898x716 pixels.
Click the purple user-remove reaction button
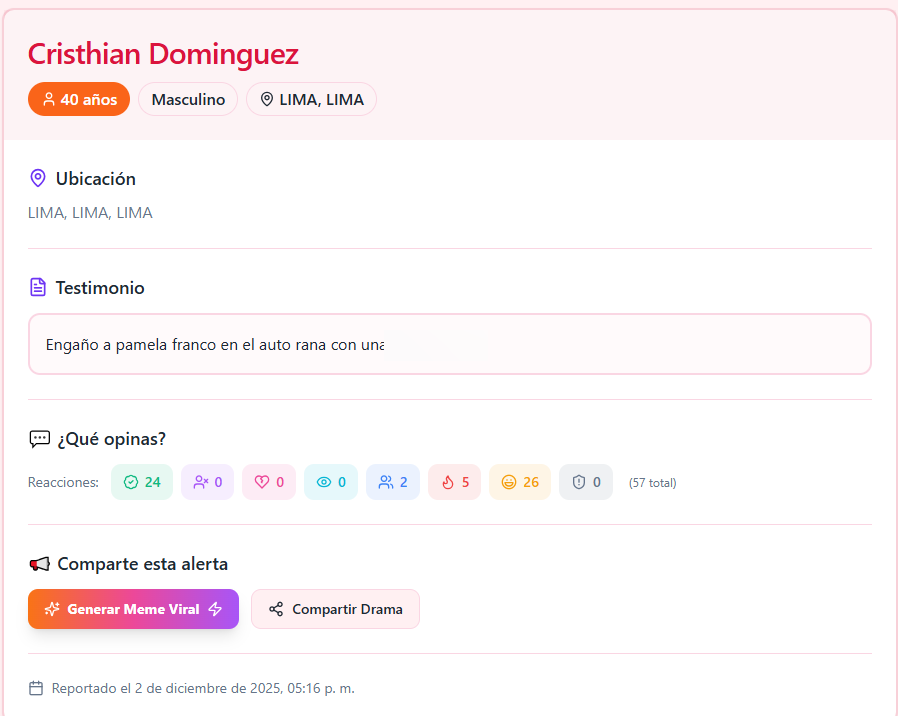coord(208,482)
